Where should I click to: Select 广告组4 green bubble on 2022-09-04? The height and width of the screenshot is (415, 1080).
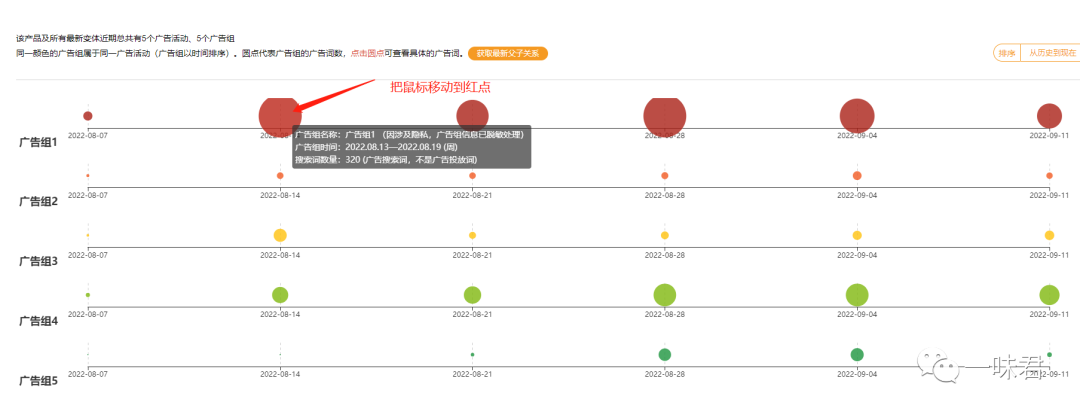pos(857,295)
